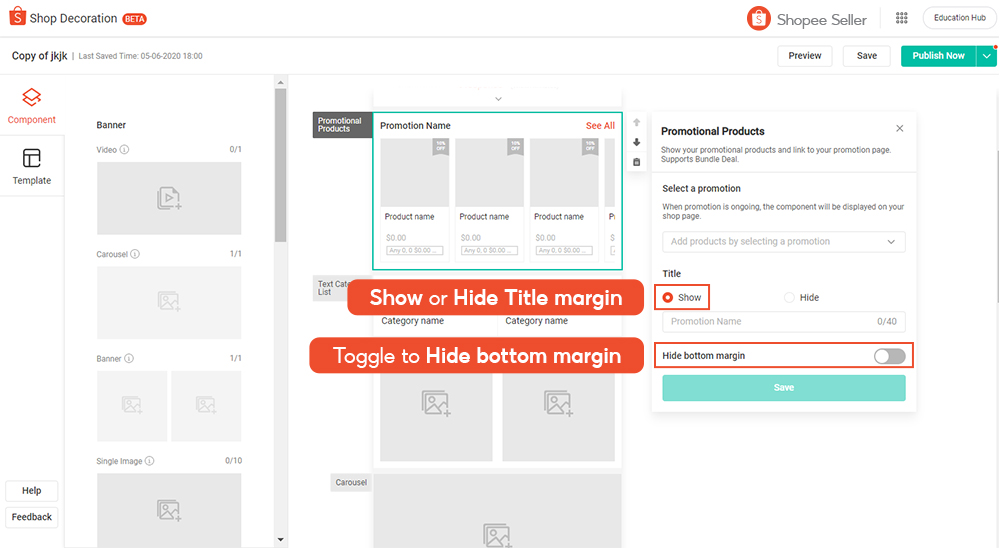
Task: Save the decoration from top bar
Action: click(x=866, y=56)
